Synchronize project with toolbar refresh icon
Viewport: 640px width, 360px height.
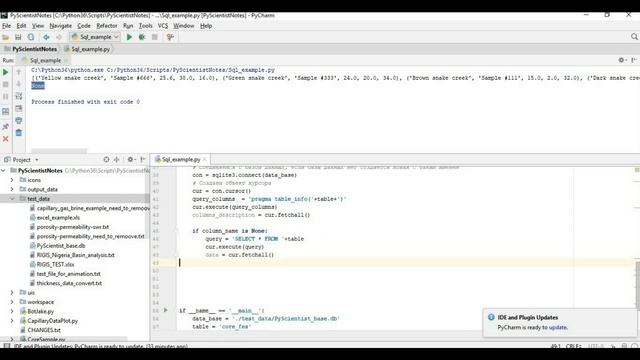tap(31, 37)
